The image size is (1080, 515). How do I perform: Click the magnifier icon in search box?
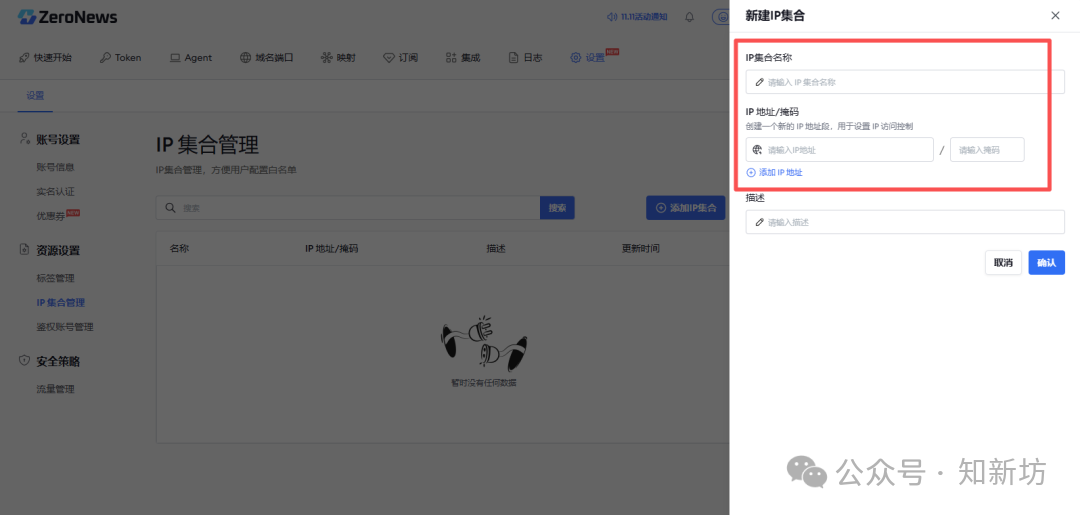pos(170,208)
